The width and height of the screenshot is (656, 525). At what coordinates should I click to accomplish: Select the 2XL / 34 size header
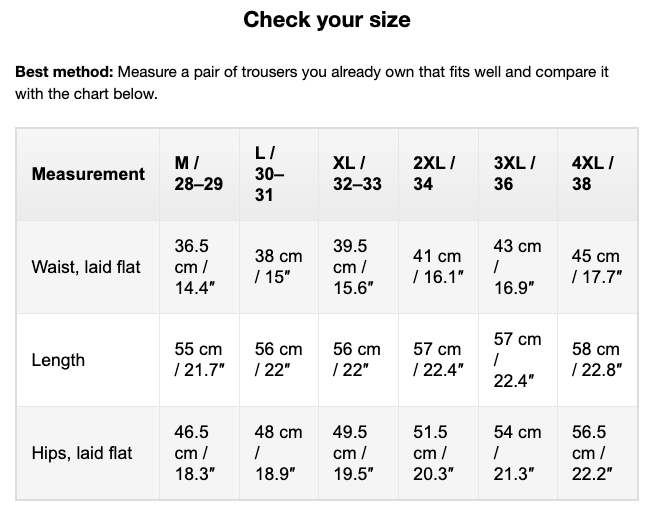coord(438,174)
